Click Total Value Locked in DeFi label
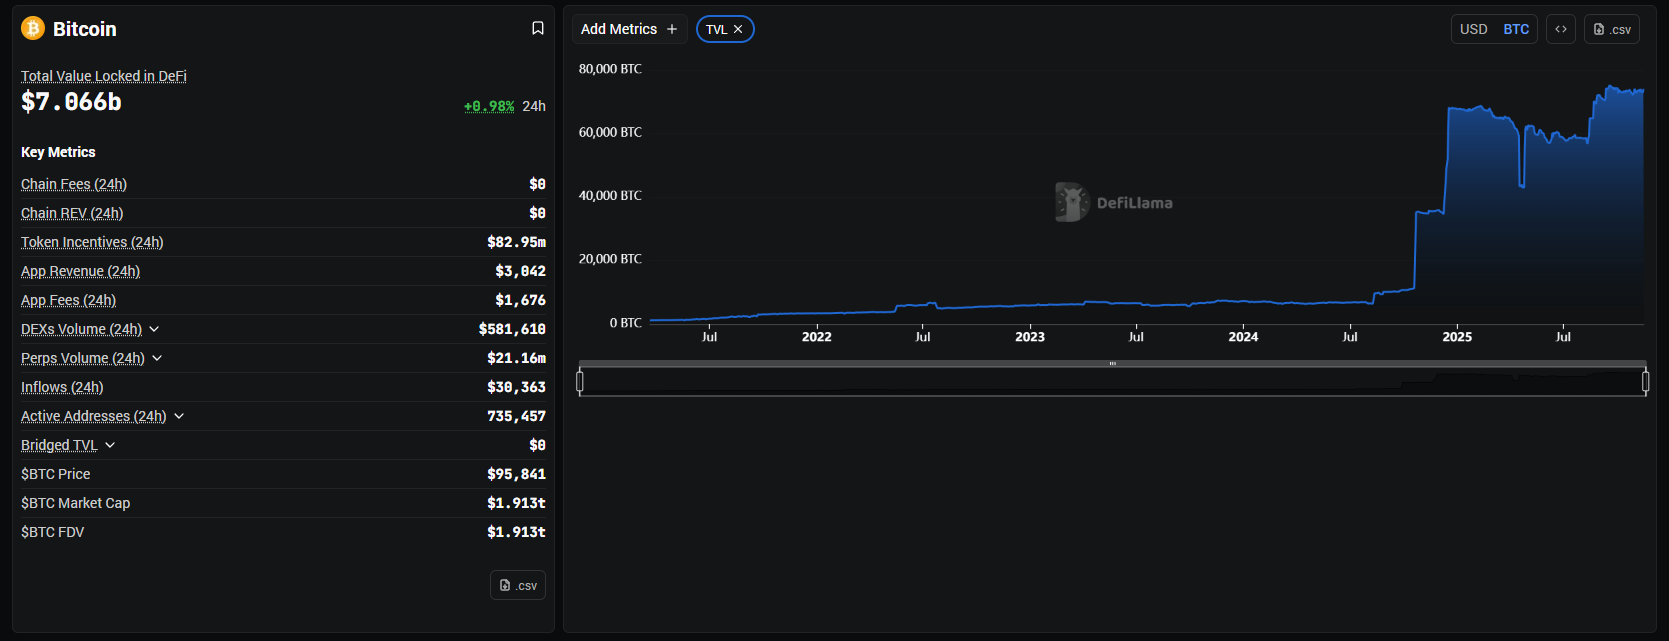1669x641 pixels. tap(104, 76)
